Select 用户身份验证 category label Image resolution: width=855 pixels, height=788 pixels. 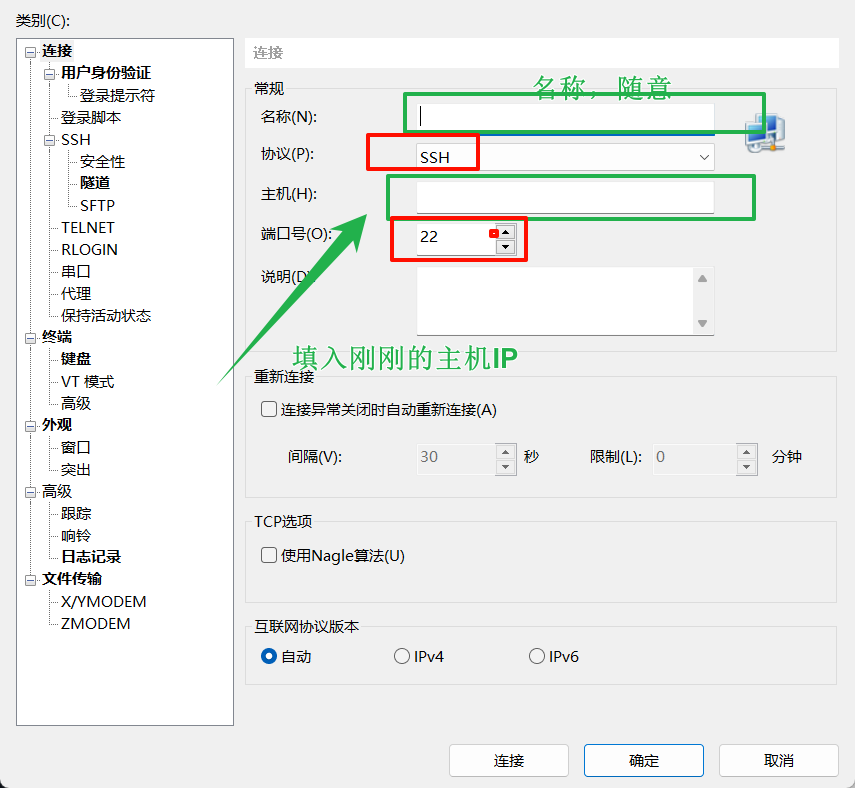click(106, 73)
